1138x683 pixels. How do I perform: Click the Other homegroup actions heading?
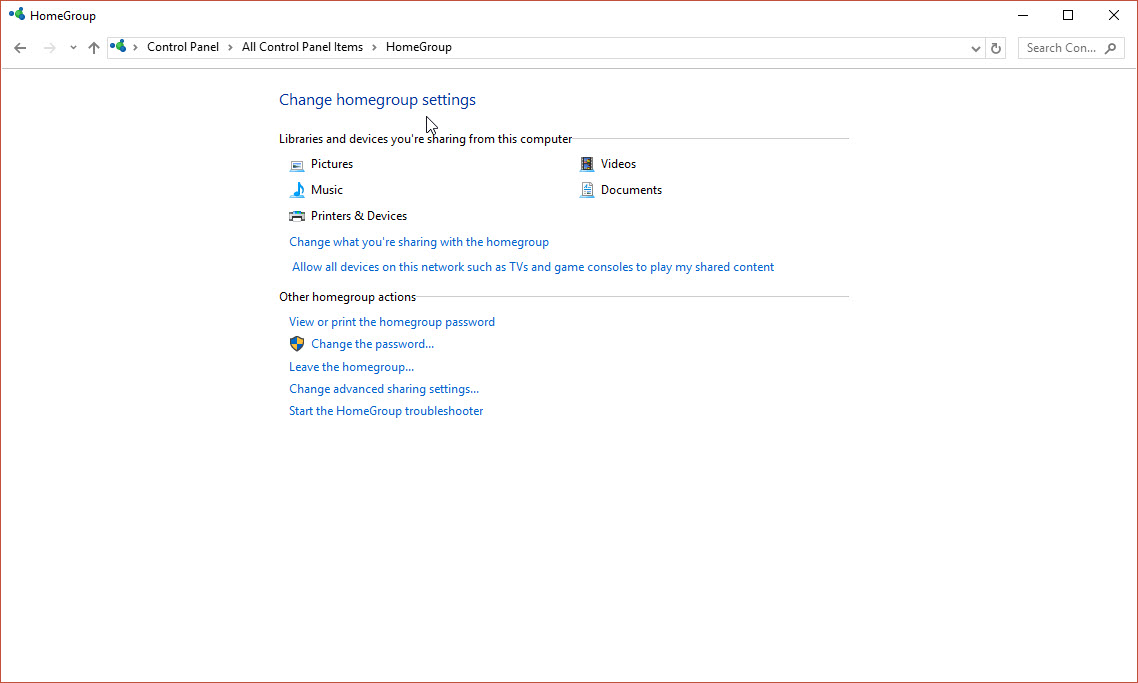pyautogui.click(x=348, y=297)
